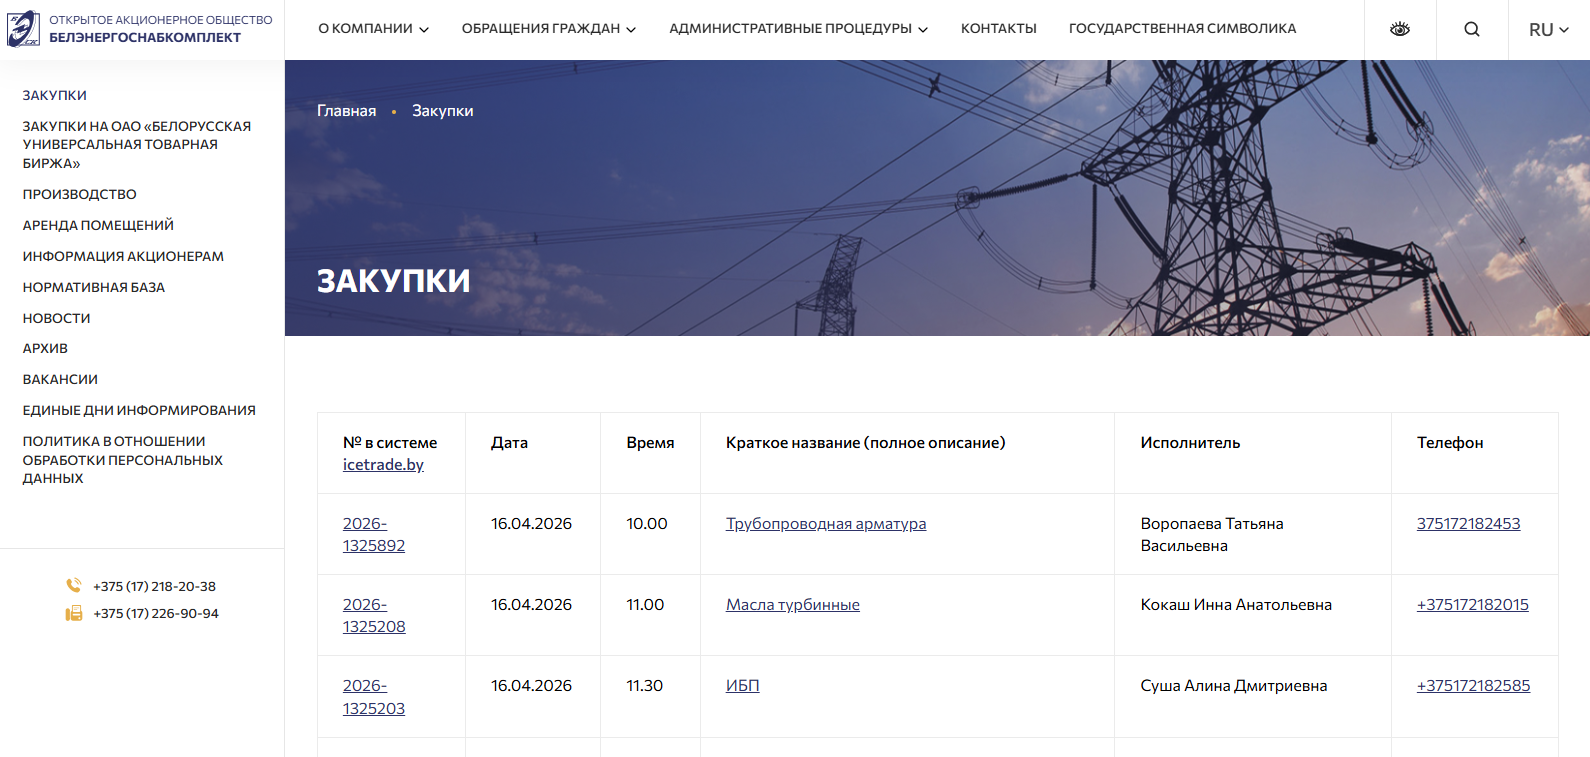The image size is (1590, 757).
Task: Expand the RU language dropdown
Action: pos(1549,30)
